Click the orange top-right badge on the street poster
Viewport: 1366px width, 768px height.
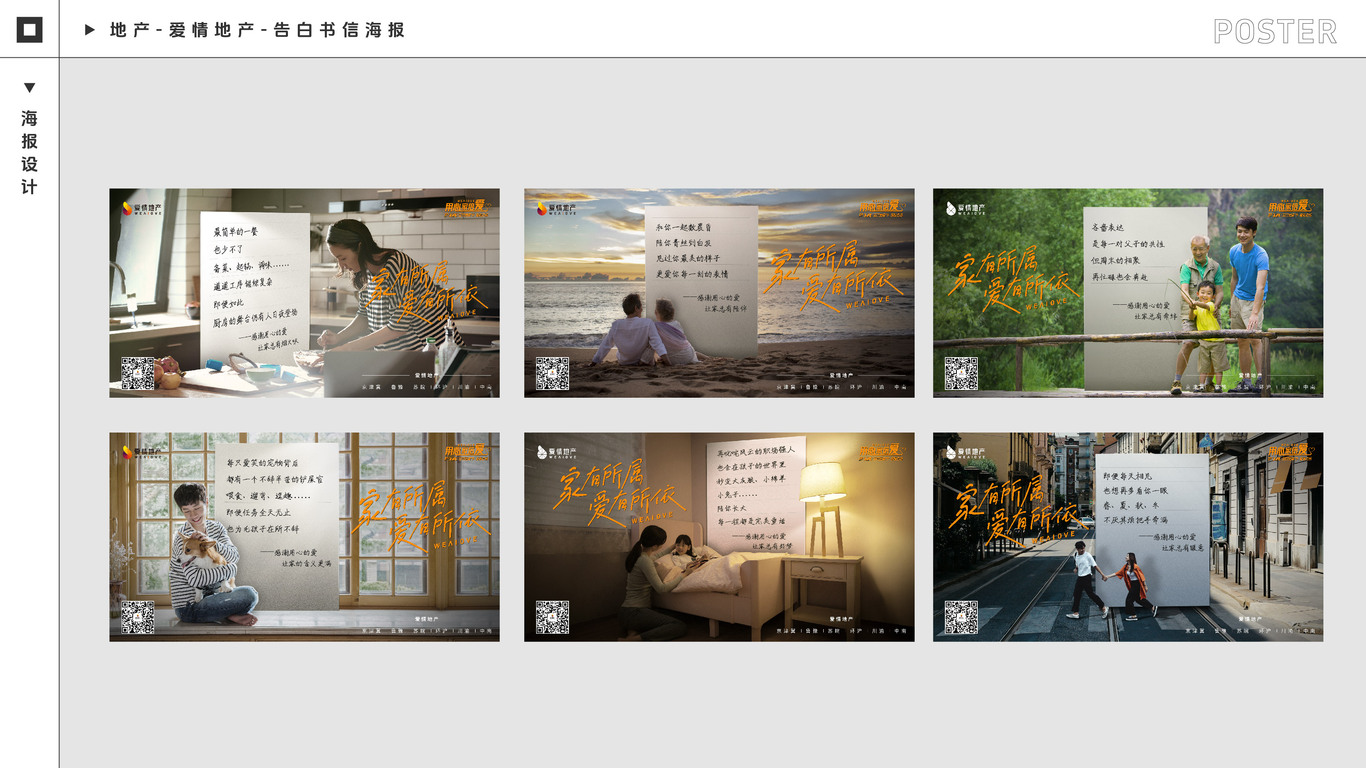coord(1290,452)
